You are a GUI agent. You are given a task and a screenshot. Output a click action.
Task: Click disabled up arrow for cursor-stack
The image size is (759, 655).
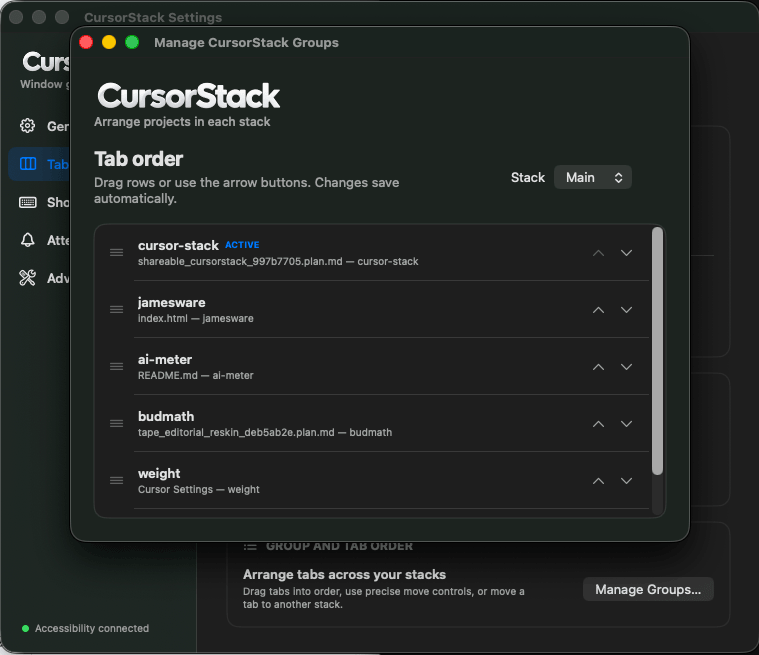[598, 253]
